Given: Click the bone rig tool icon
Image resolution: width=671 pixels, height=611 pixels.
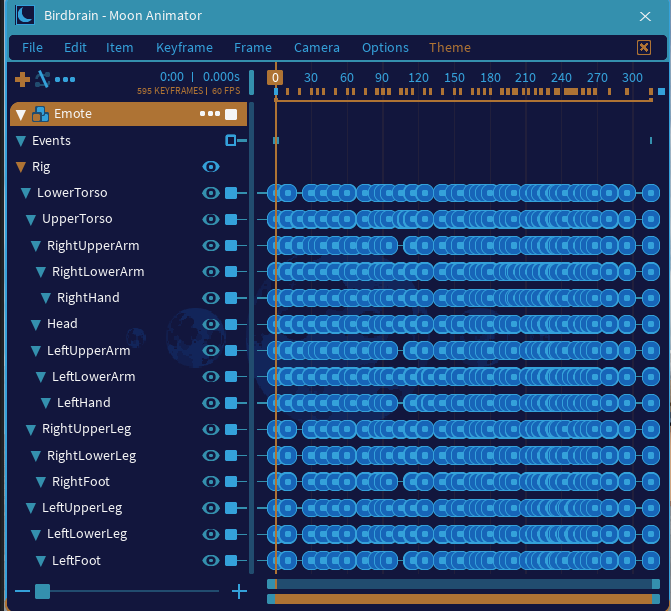Looking at the screenshot, I should coord(42,79).
